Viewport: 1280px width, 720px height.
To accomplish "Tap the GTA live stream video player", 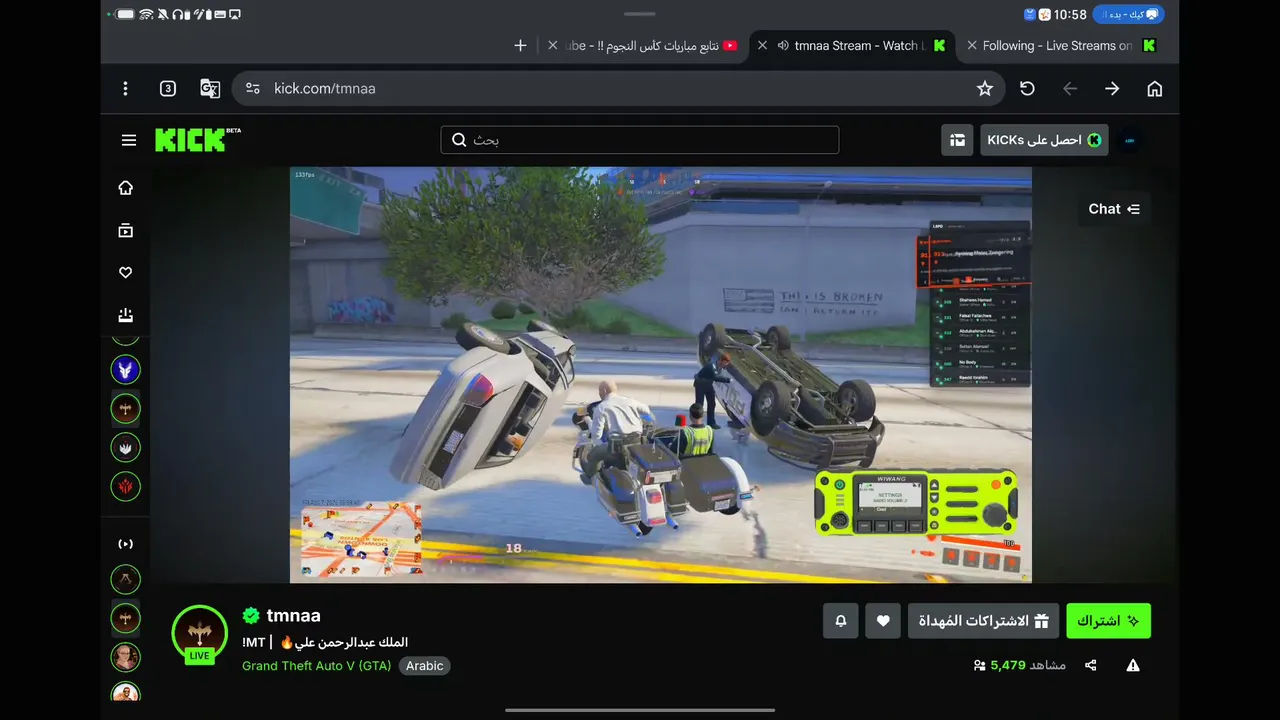I will (x=661, y=375).
